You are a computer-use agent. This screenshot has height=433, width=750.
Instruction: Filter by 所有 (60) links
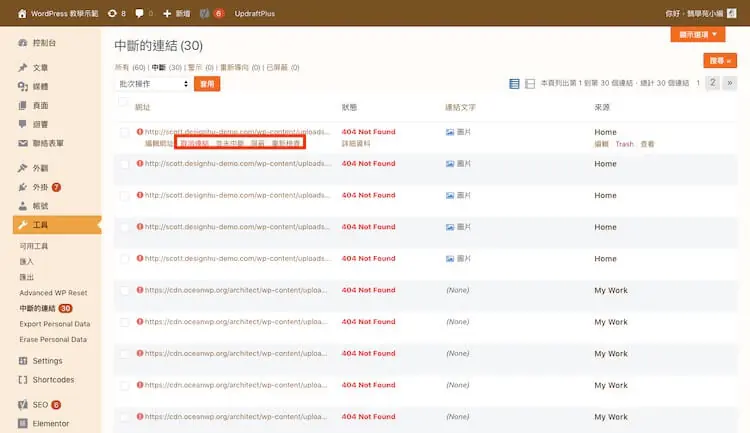pyautogui.click(x=130, y=67)
